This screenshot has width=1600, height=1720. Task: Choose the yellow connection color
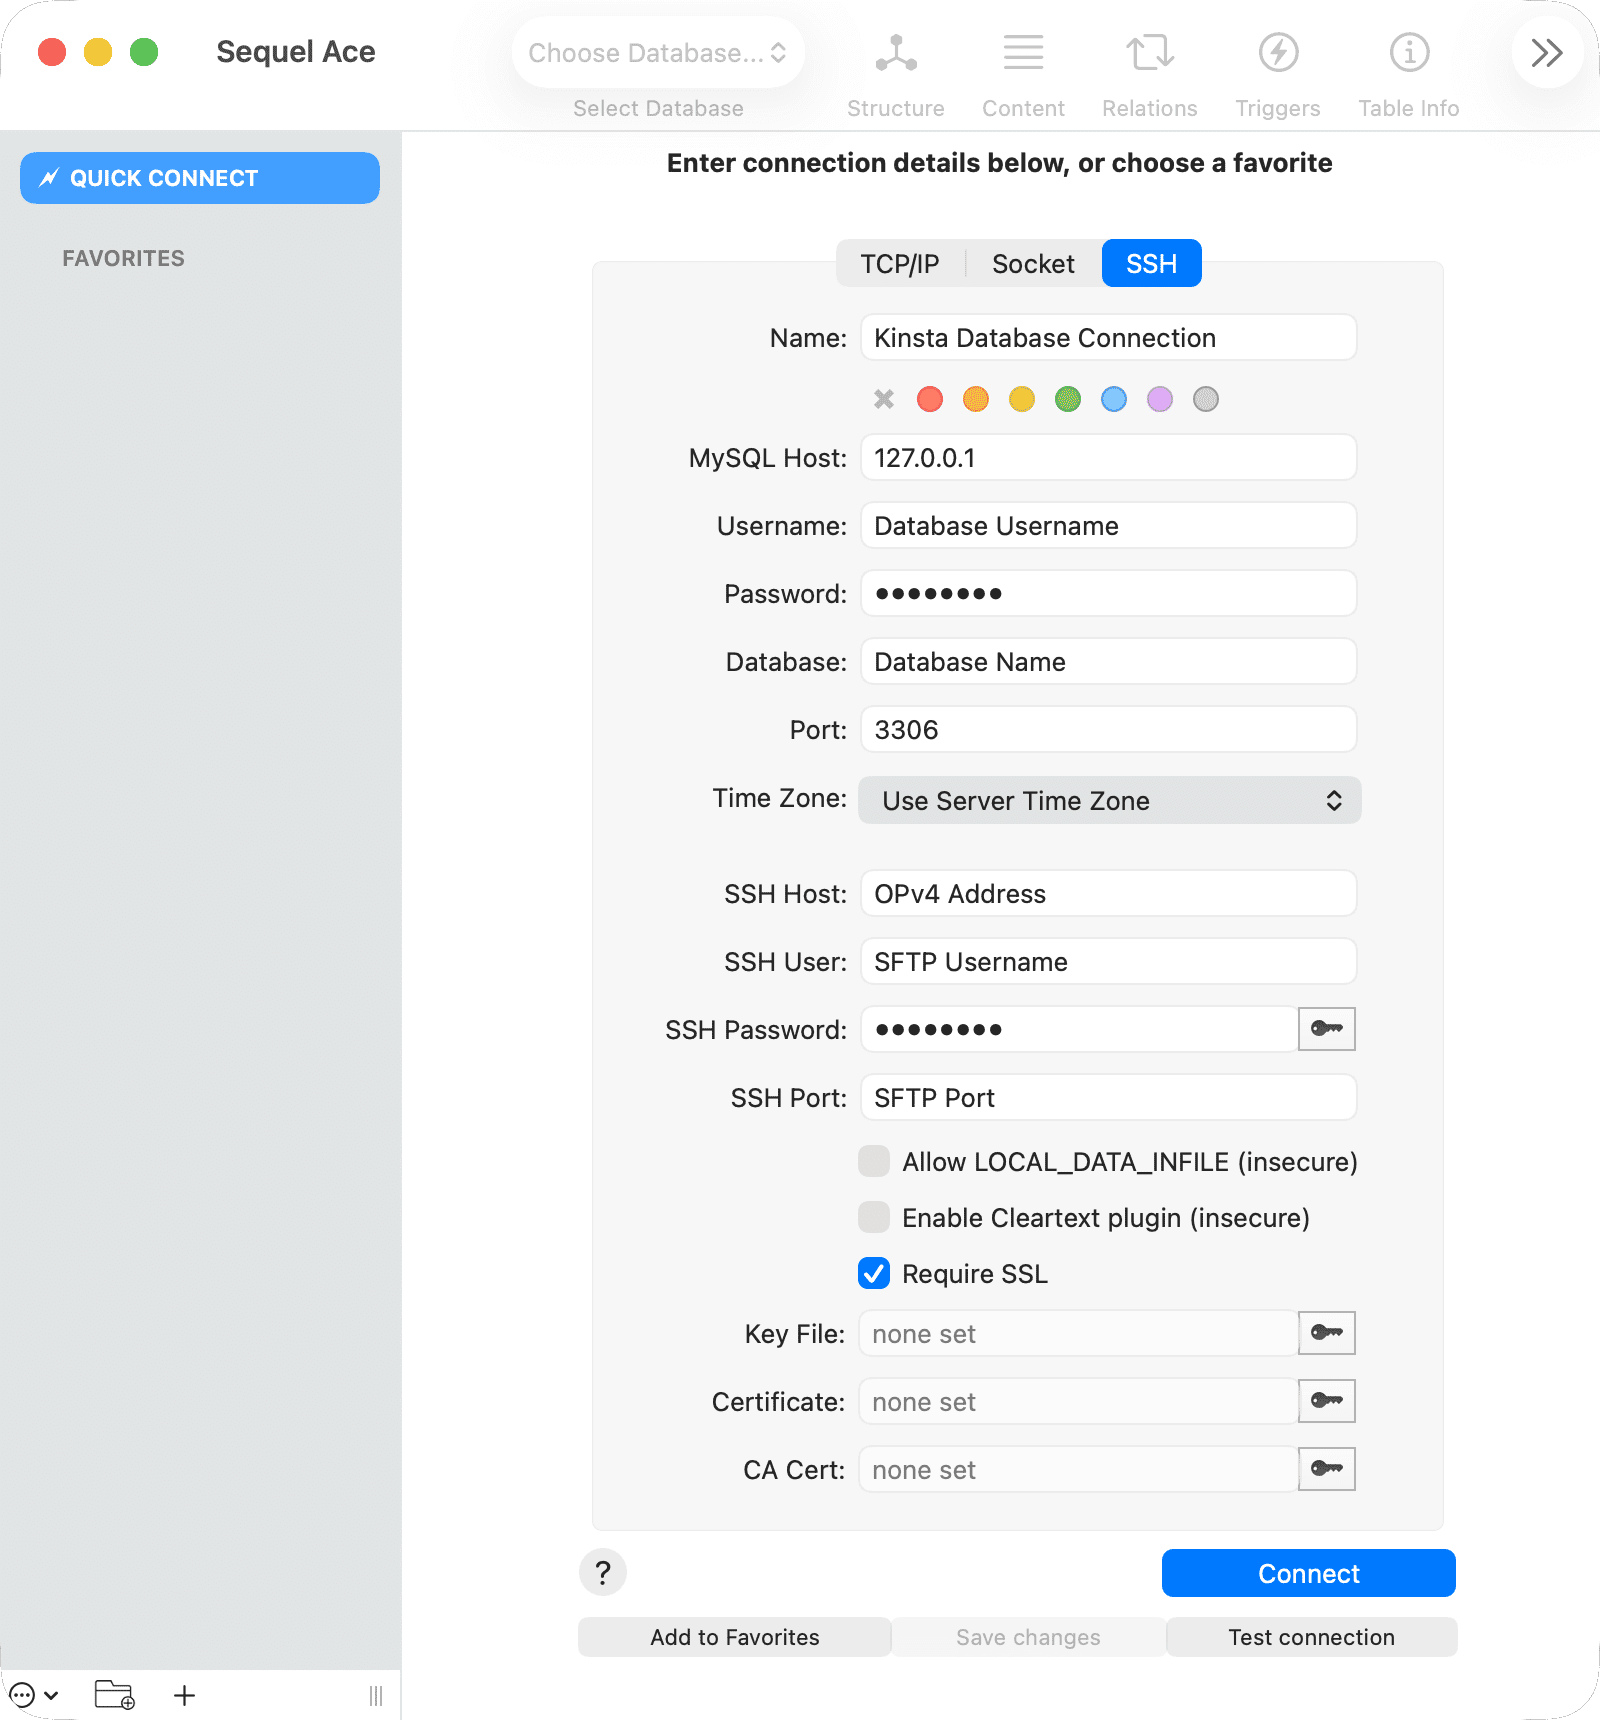(x=1022, y=399)
